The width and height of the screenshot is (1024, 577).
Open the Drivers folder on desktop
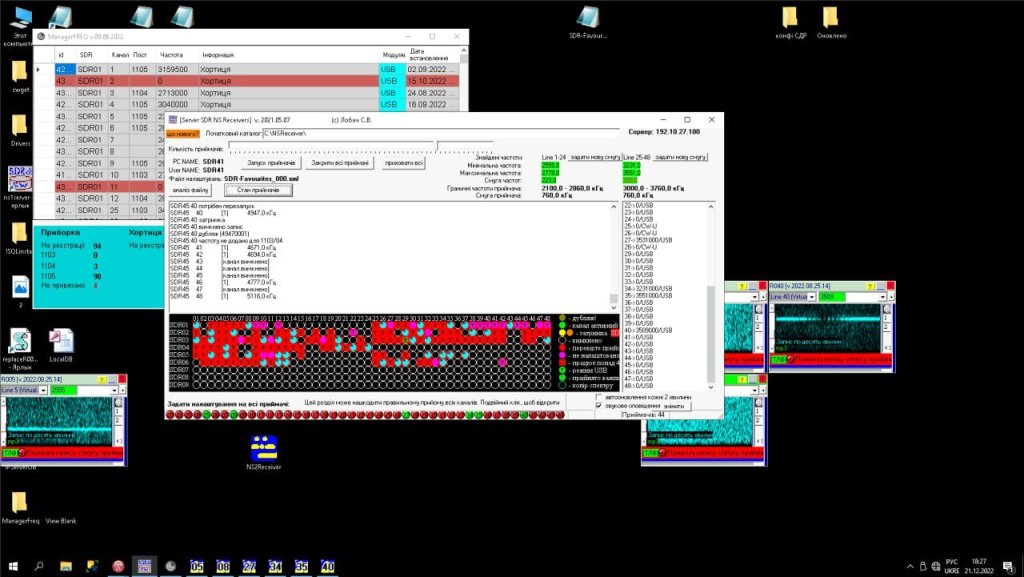[20, 126]
